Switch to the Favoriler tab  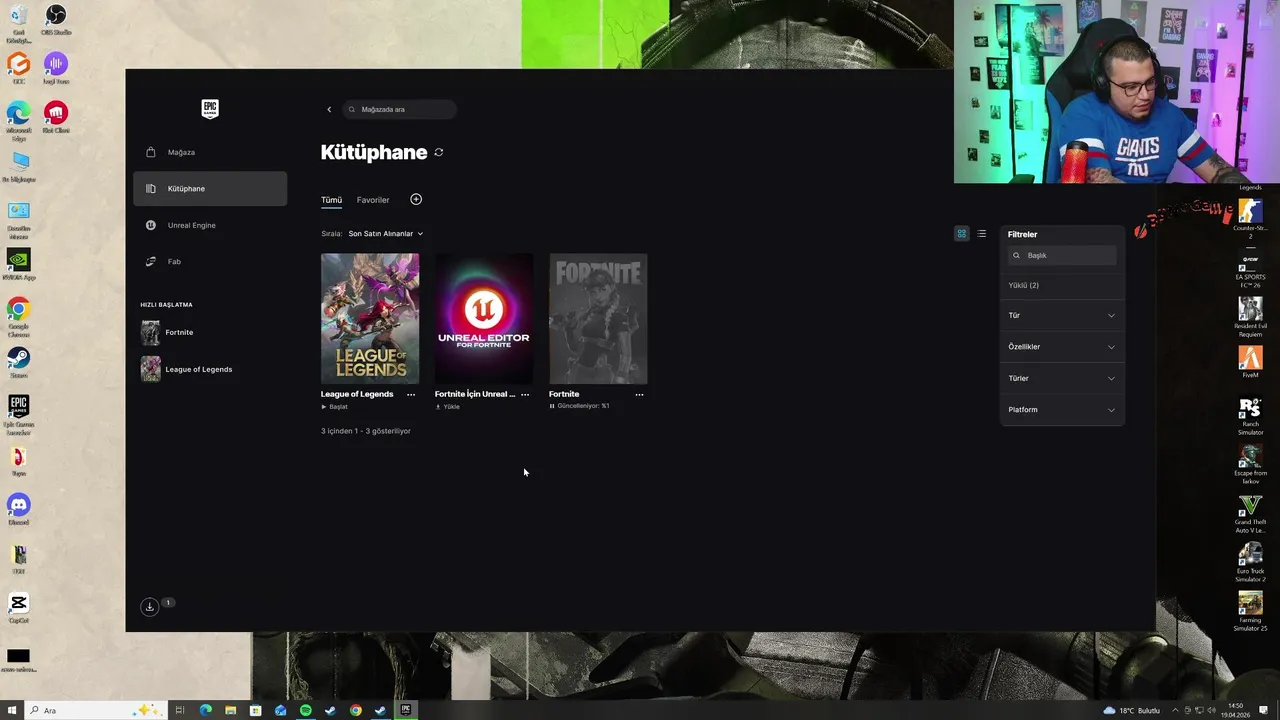click(373, 200)
